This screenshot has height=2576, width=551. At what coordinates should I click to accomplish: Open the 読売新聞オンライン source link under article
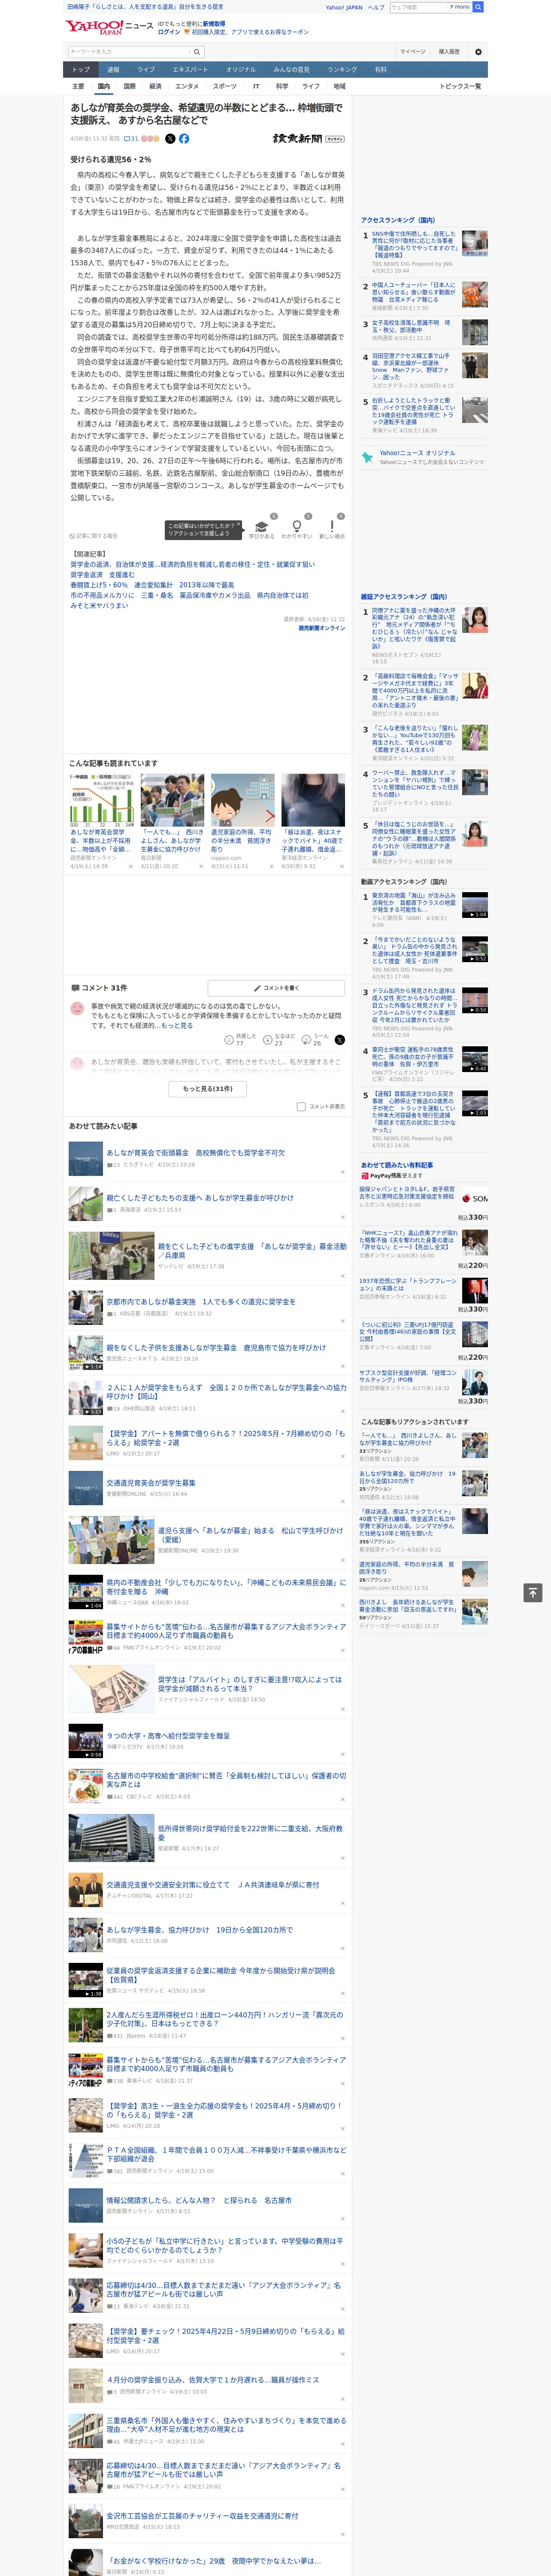[321, 629]
